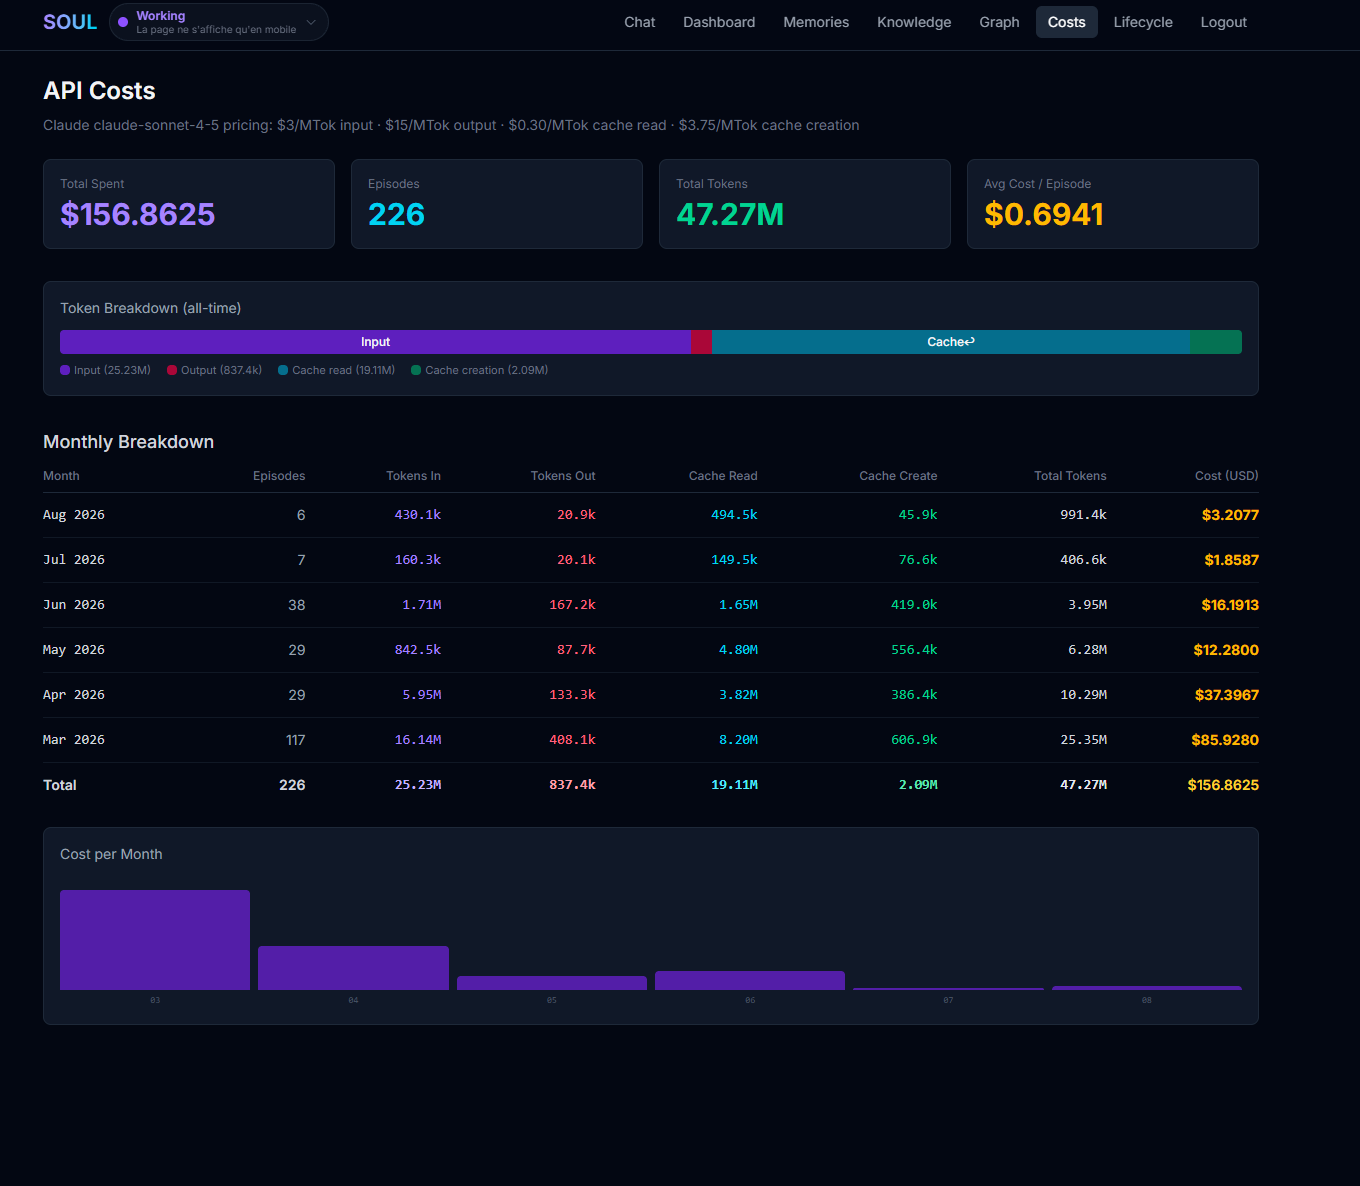This screenshot has height=1186, width=1360.
Task: Click the Cache read legend dot
Action: [283, 370]
